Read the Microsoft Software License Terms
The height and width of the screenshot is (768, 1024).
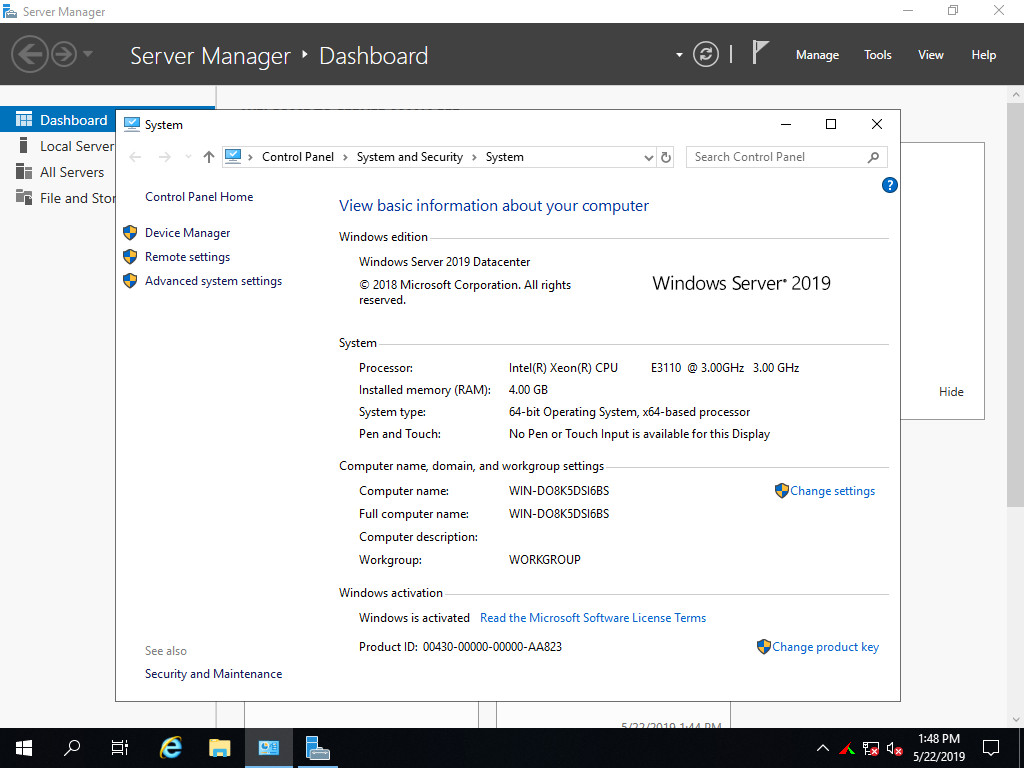593,618
